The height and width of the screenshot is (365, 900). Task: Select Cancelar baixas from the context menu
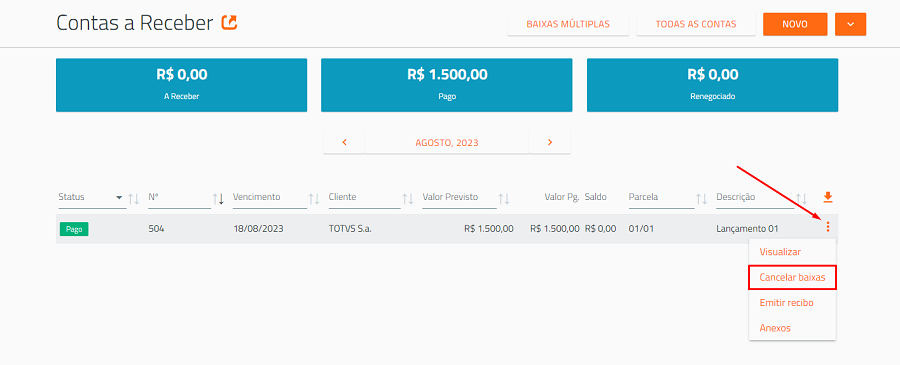pyautogui.click(x=792, y=277)
